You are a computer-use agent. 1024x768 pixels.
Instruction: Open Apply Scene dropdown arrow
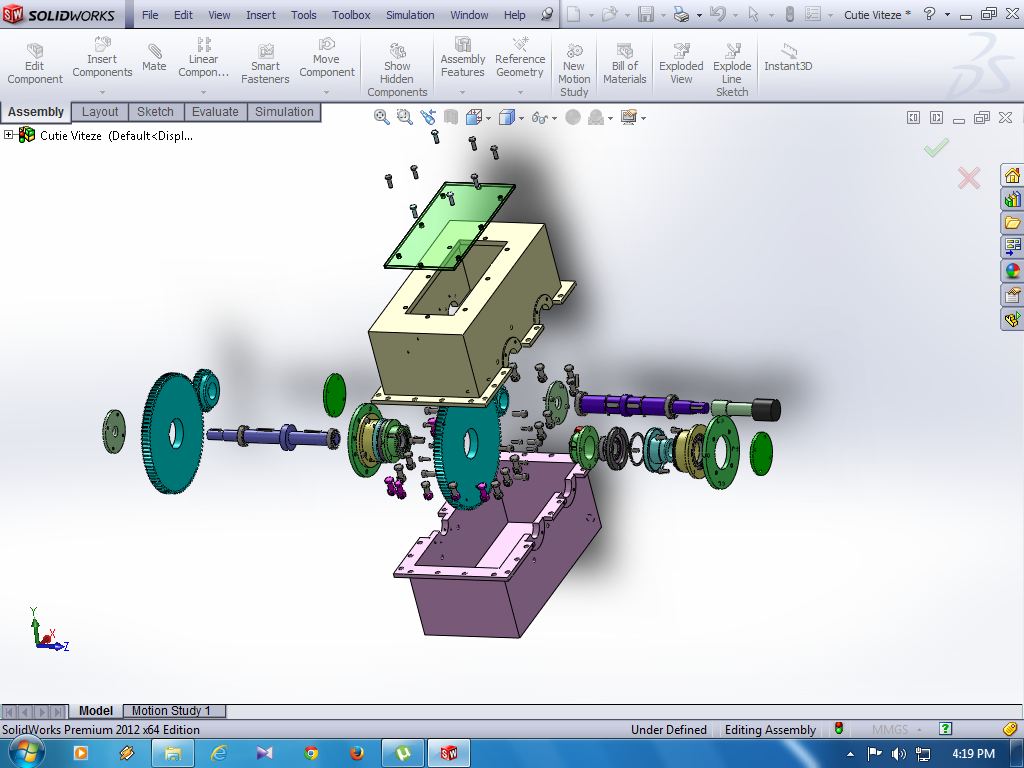click(611, 118)
